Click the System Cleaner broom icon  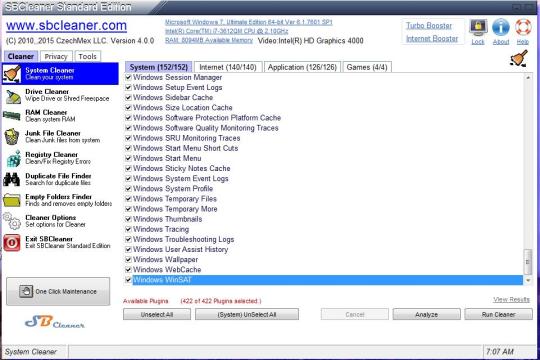tap(12, 74)
